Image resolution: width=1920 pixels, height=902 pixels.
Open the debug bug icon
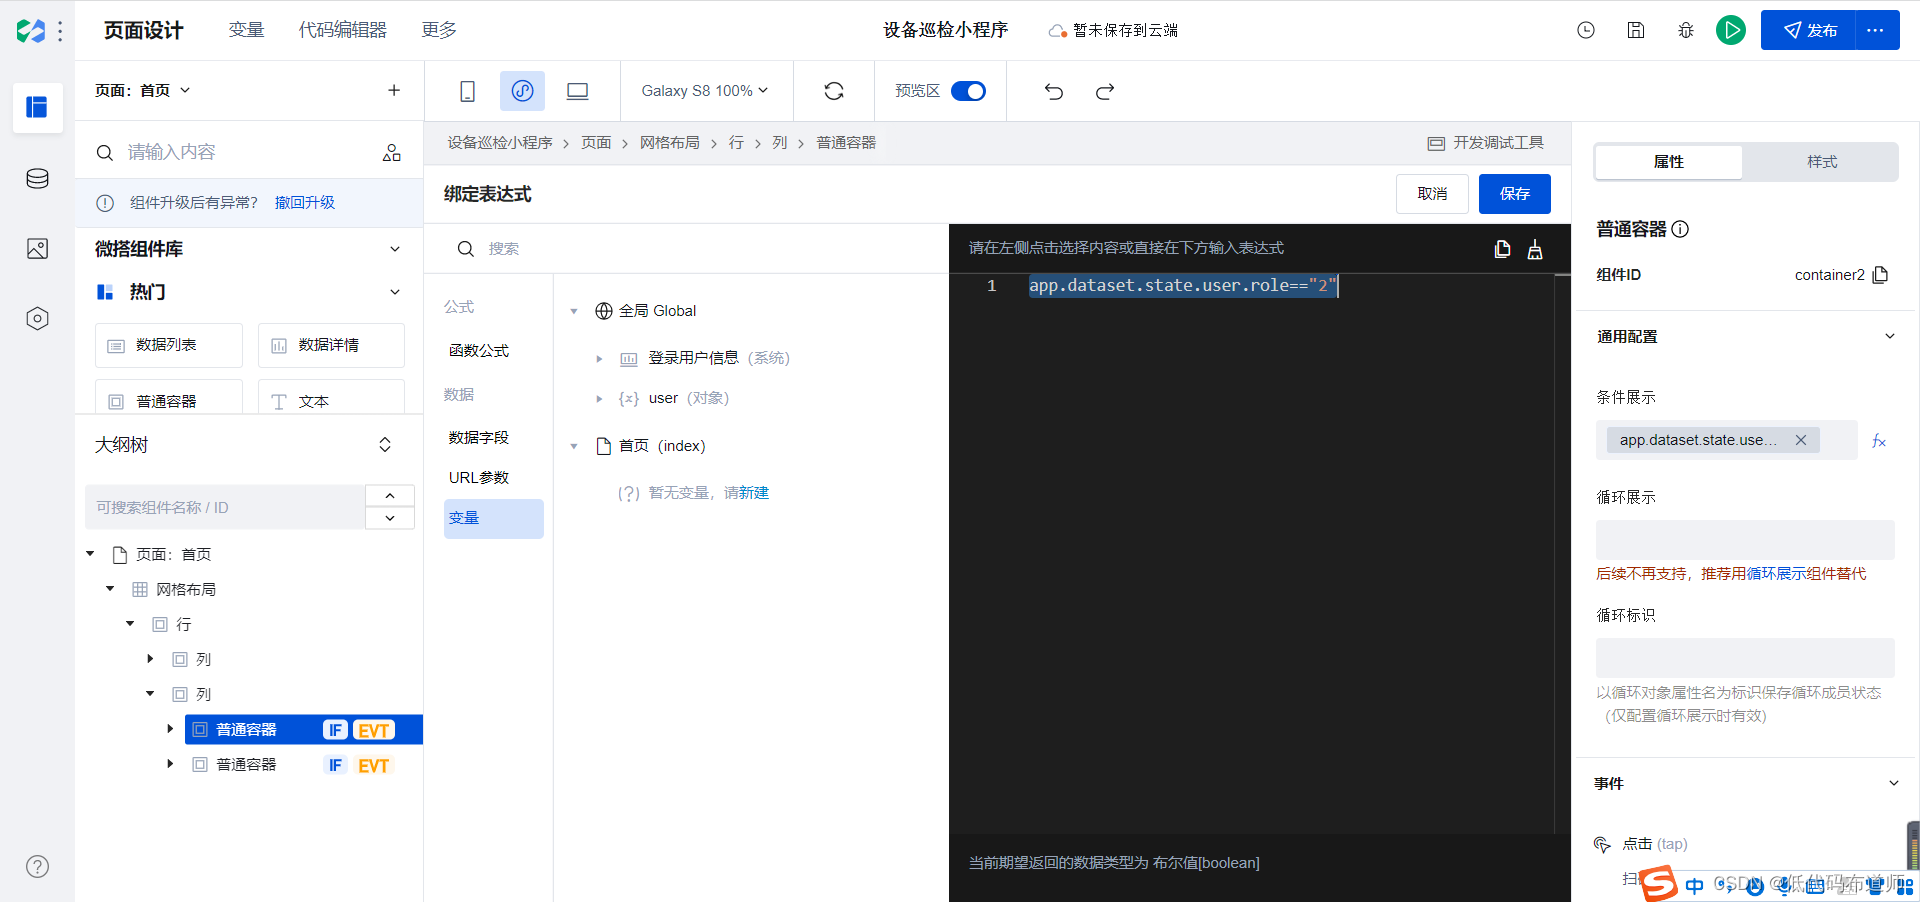tap(1686, 30)
